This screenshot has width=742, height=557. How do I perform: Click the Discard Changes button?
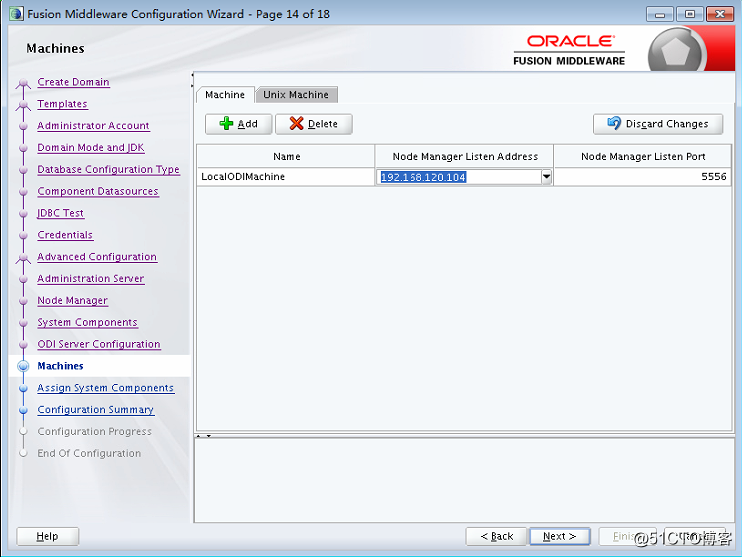(x=658, y=124)
